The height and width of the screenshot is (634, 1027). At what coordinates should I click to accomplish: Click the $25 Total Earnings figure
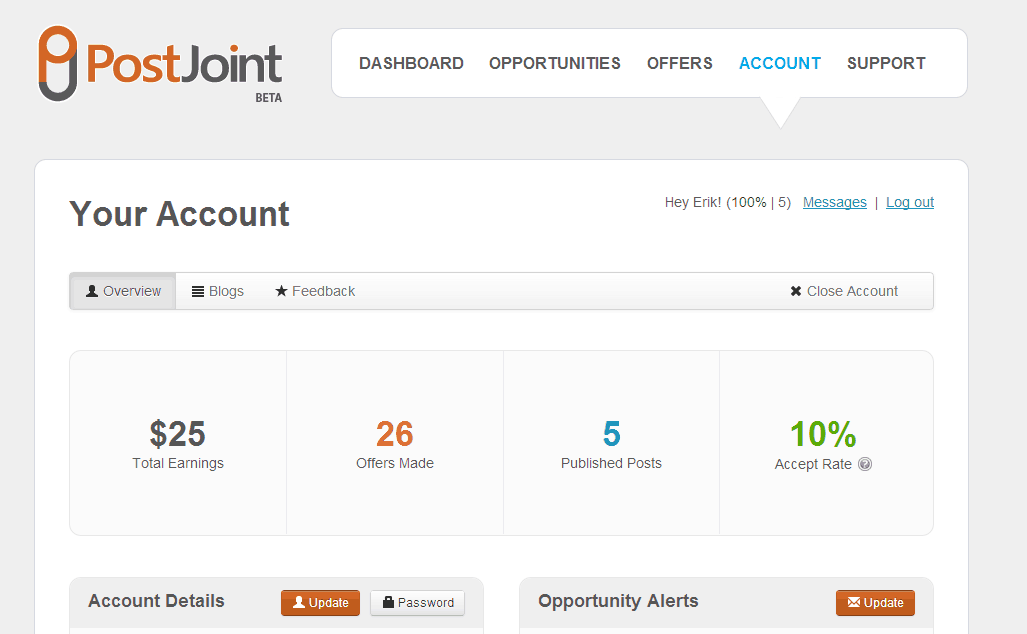tap(177, 434)
